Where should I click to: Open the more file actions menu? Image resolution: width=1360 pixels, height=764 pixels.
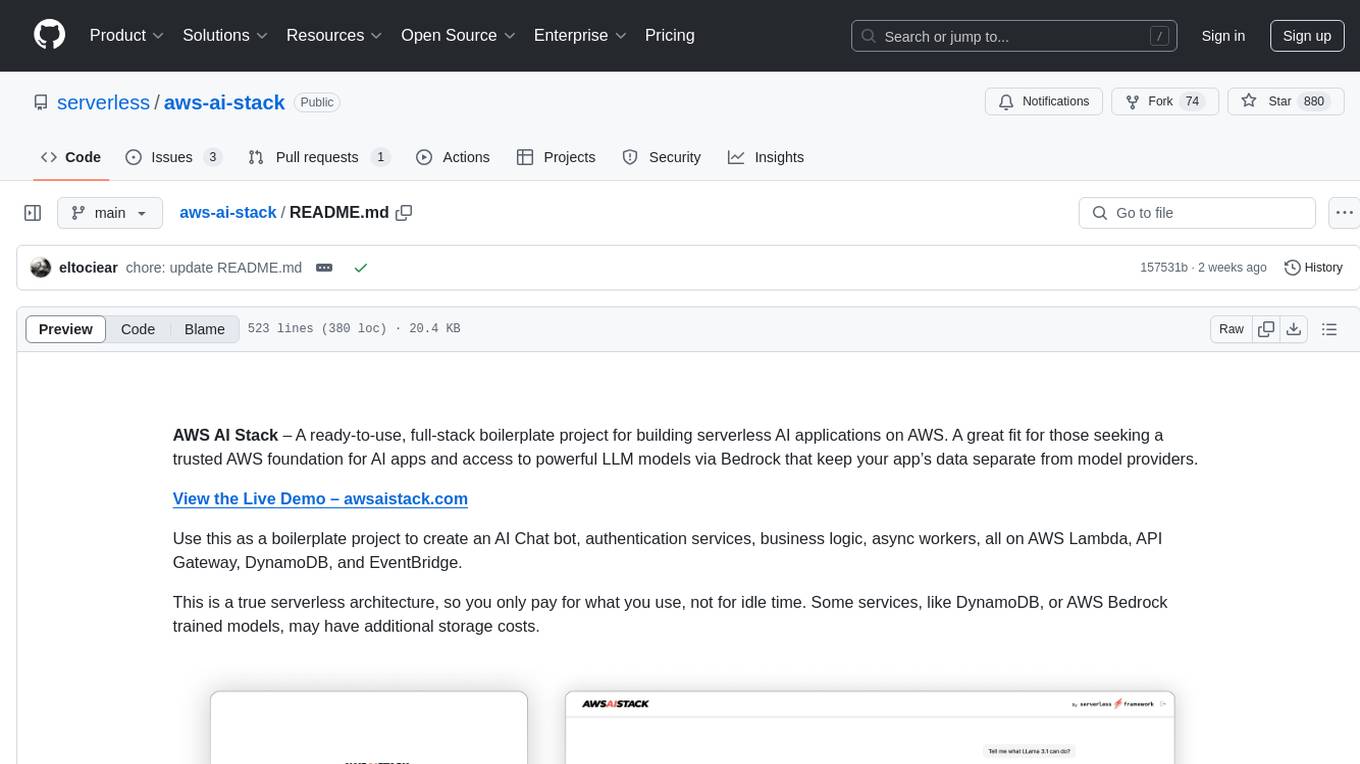1344,213
